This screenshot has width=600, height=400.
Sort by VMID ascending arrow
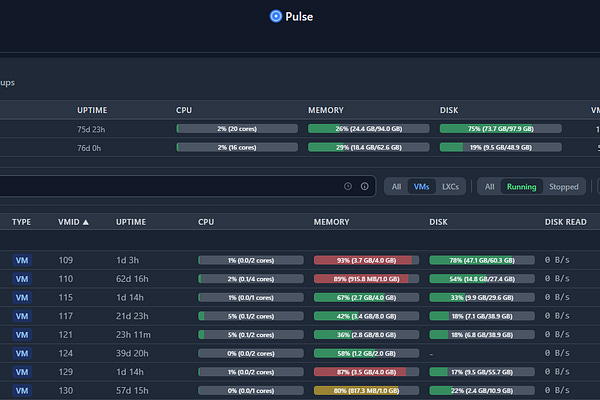tap(86, 222)
